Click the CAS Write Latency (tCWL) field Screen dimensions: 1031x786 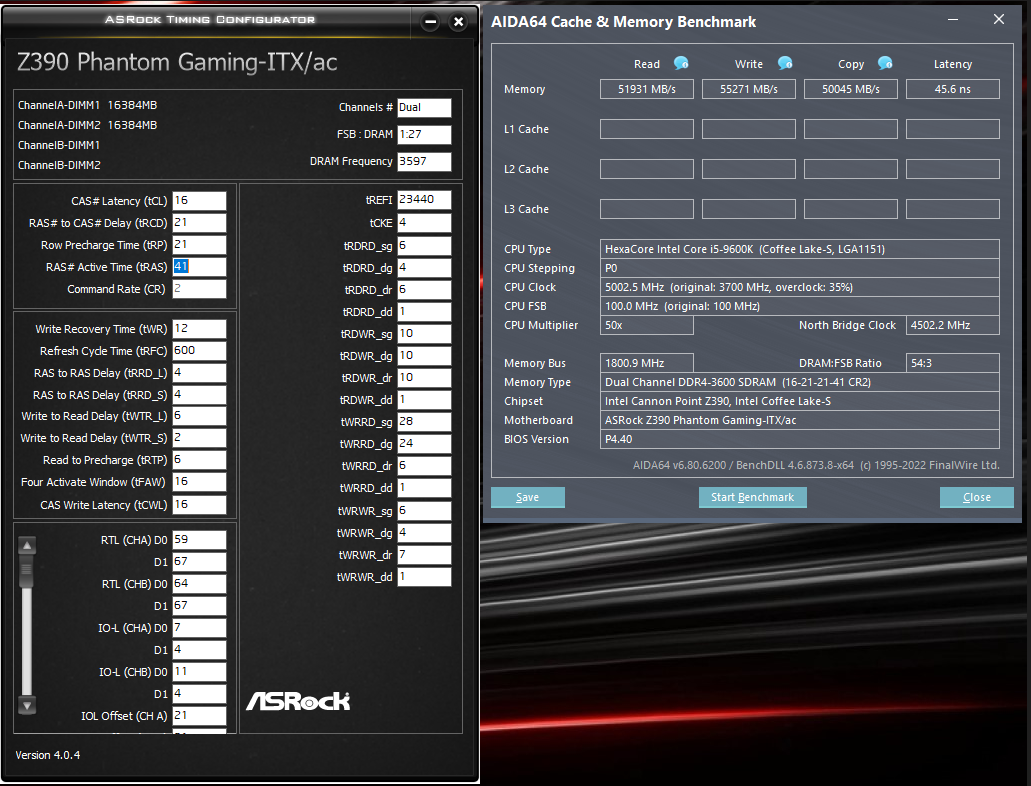[x=199, y=504]
